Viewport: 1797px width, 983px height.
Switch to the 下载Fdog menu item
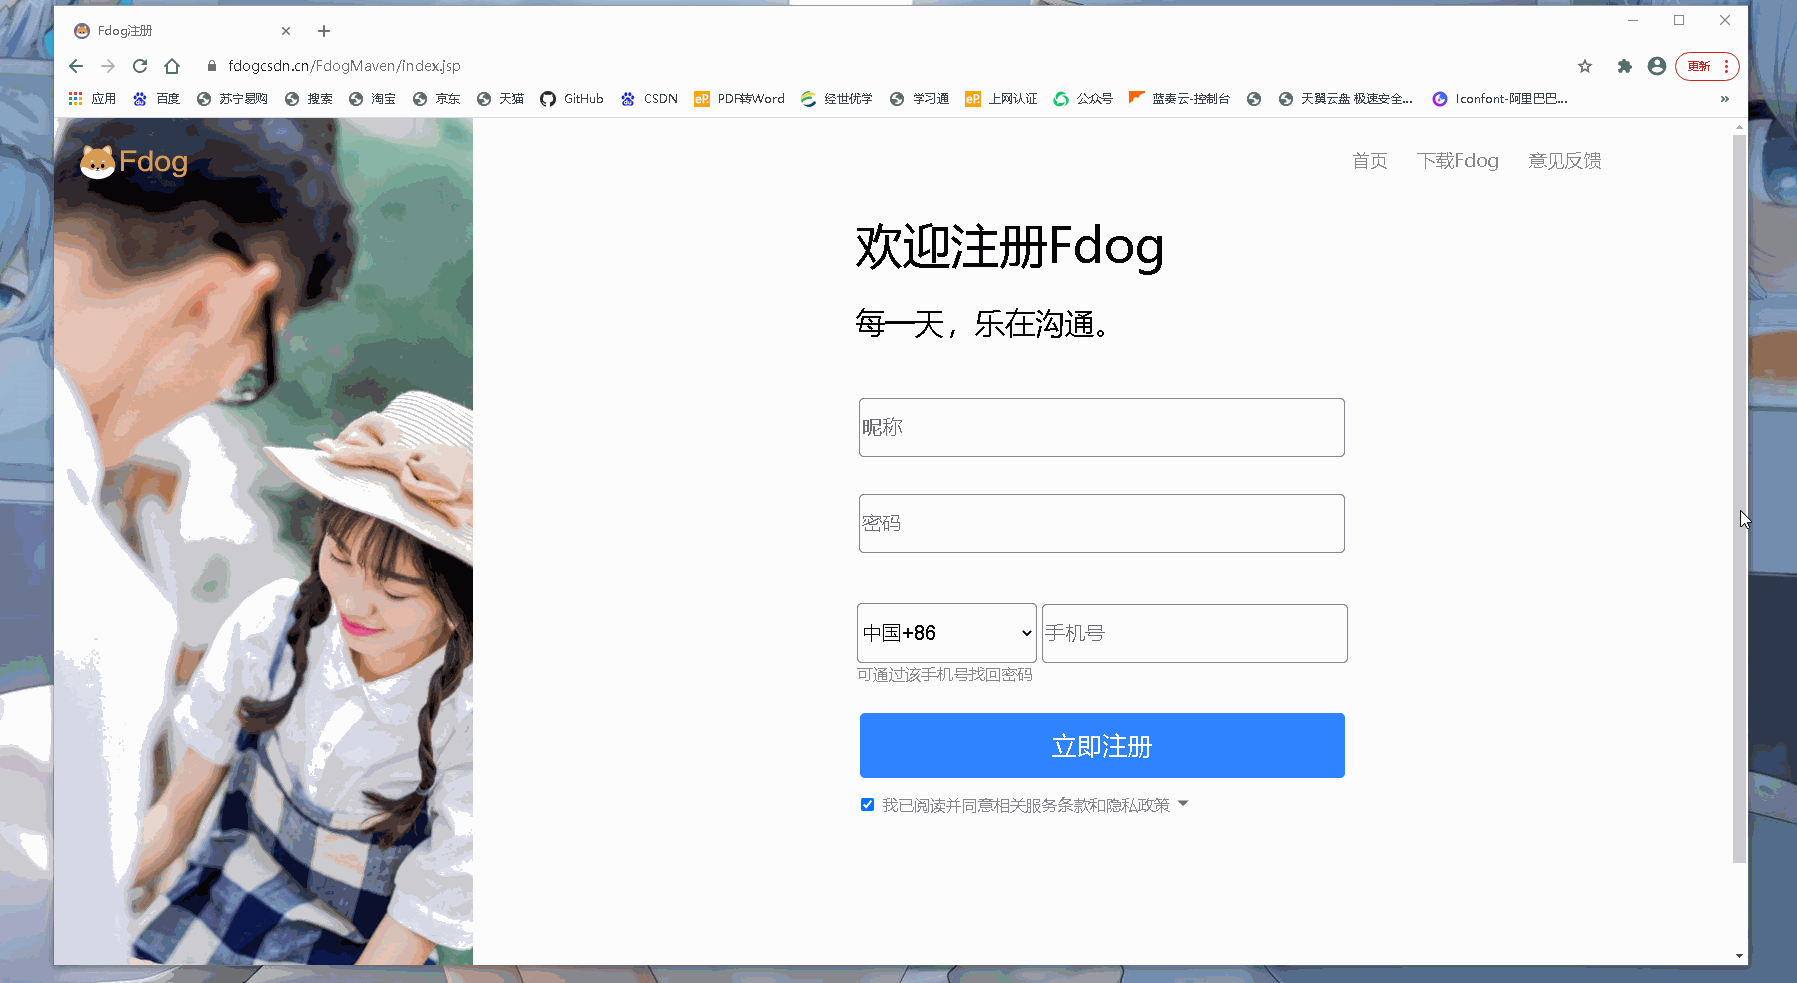1459,161
